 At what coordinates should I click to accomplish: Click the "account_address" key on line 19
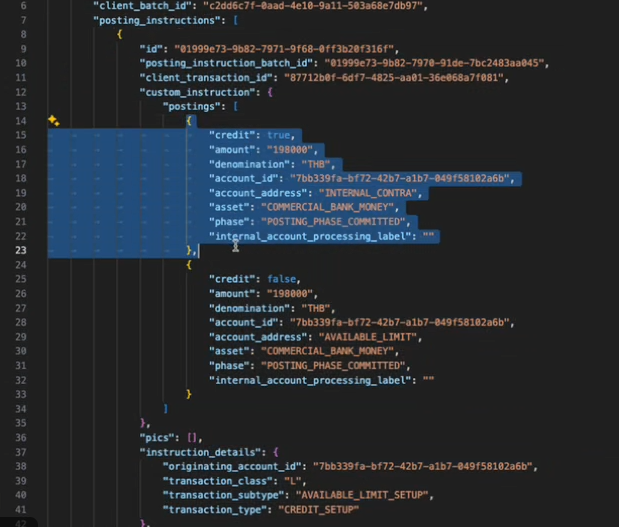coord(258,193)
